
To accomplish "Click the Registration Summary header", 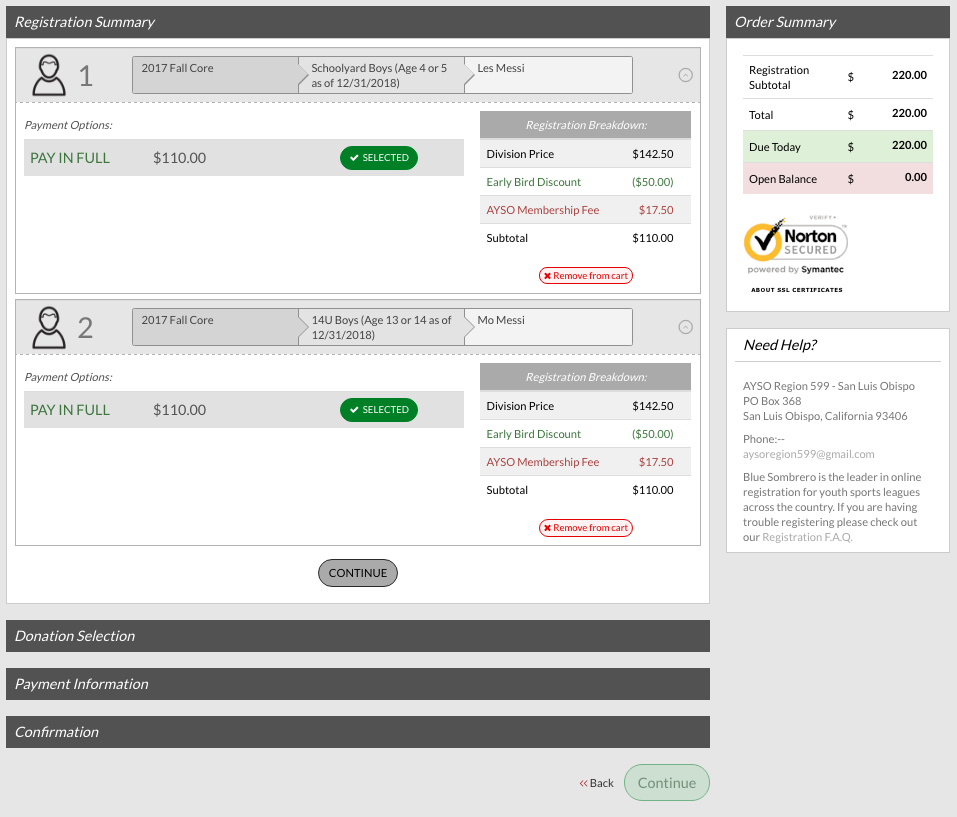I will point(357,22).
